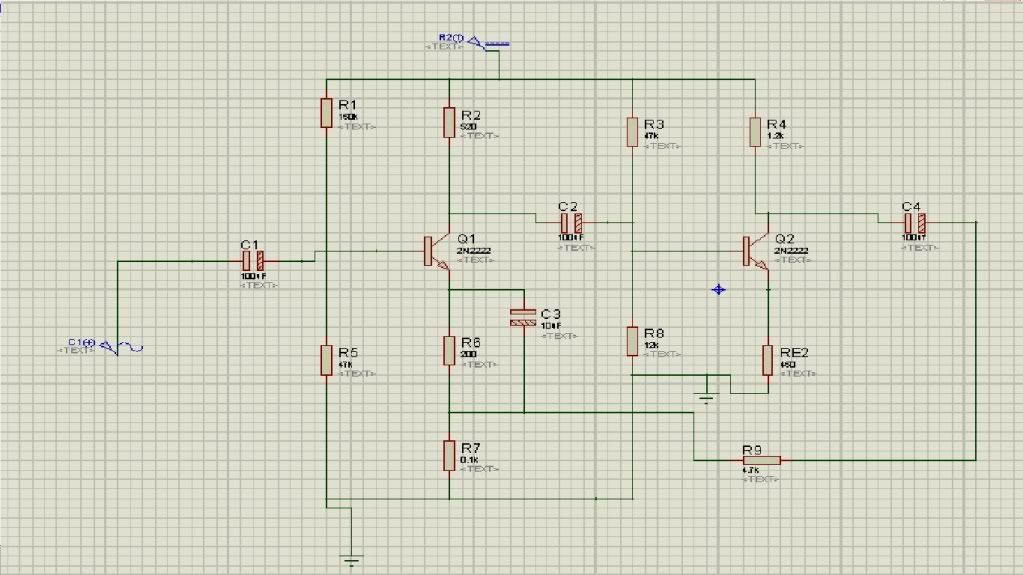Screen dimensions: 1023x575
Task: Select emitter resistor RE2
Action: pyautogui.click(x=767, y=360)
